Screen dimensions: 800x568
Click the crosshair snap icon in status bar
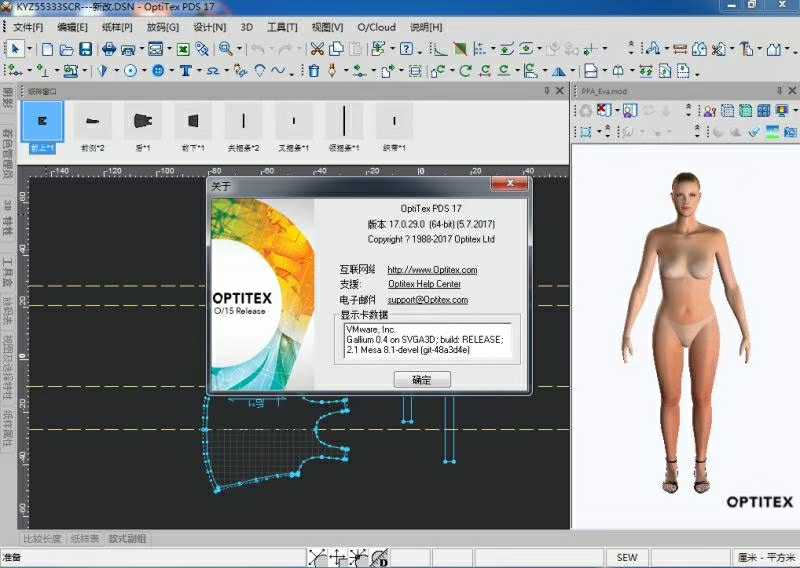tap(338, 557)
